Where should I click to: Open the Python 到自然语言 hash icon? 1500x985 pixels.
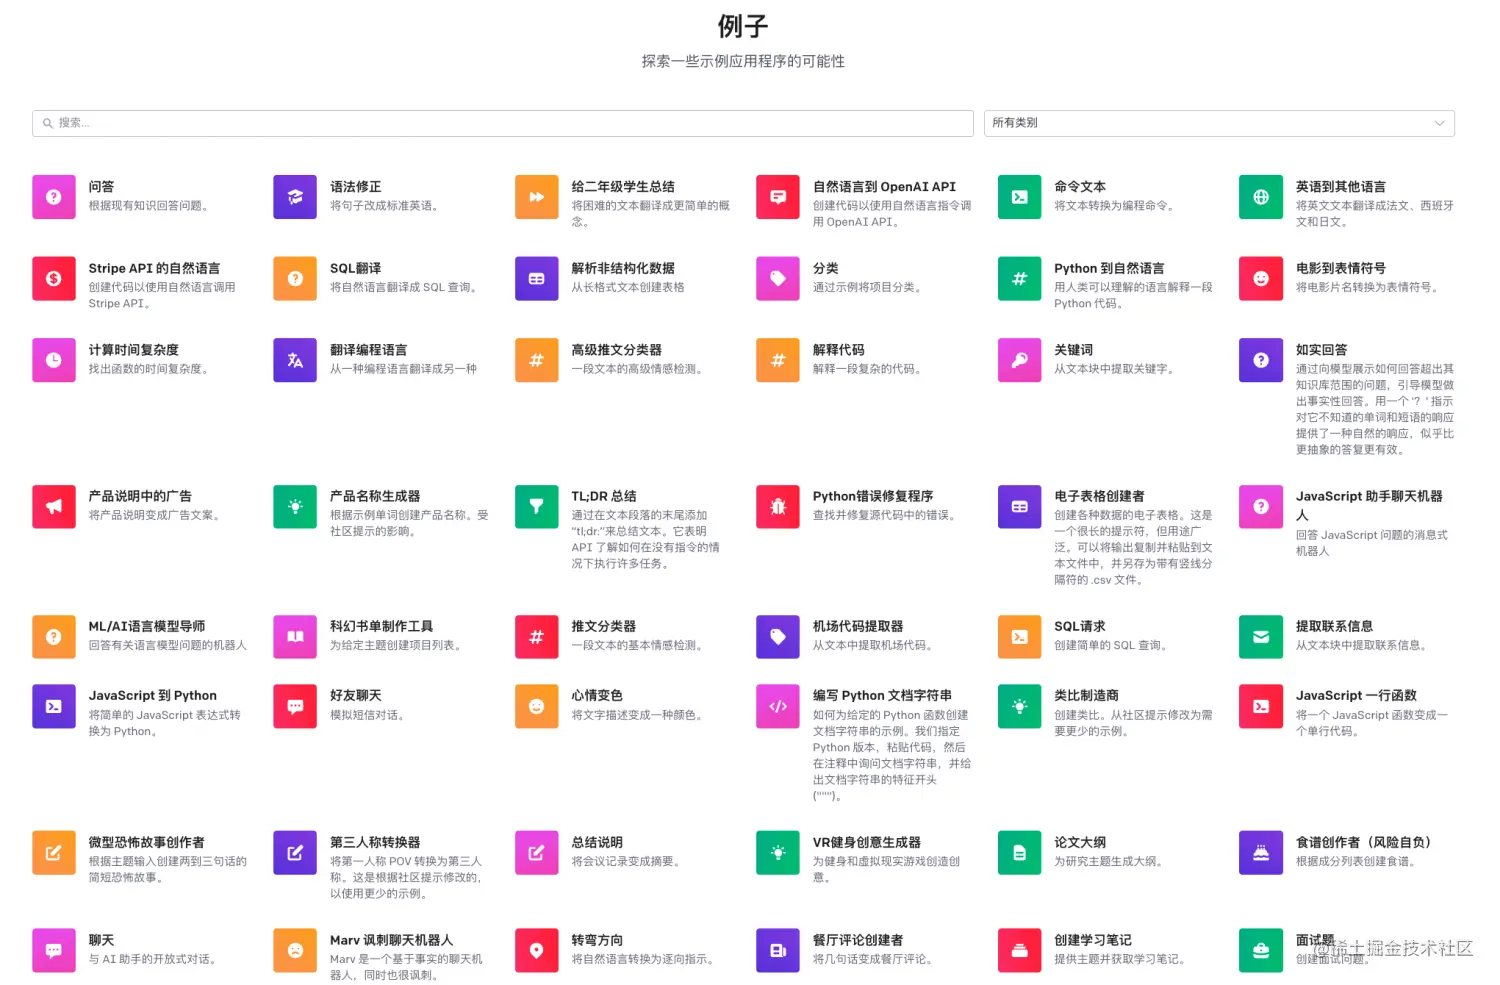pyautogui.click(x=1020, y=279)
